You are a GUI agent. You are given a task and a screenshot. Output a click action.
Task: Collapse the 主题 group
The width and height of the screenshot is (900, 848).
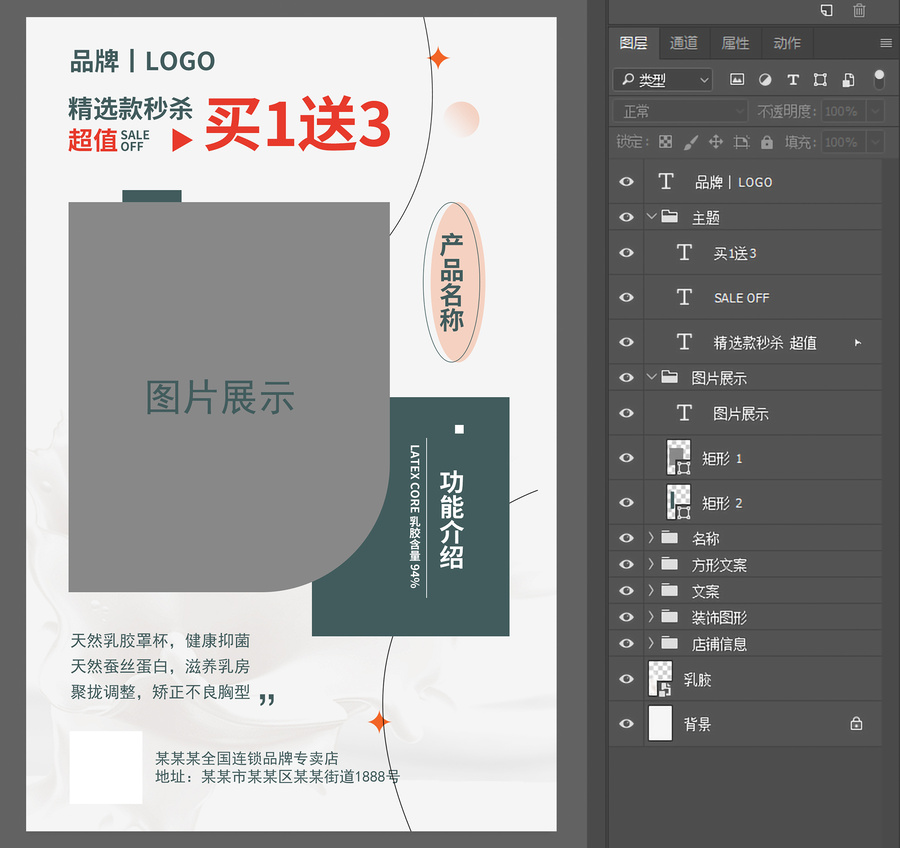(x=651, y=216)
